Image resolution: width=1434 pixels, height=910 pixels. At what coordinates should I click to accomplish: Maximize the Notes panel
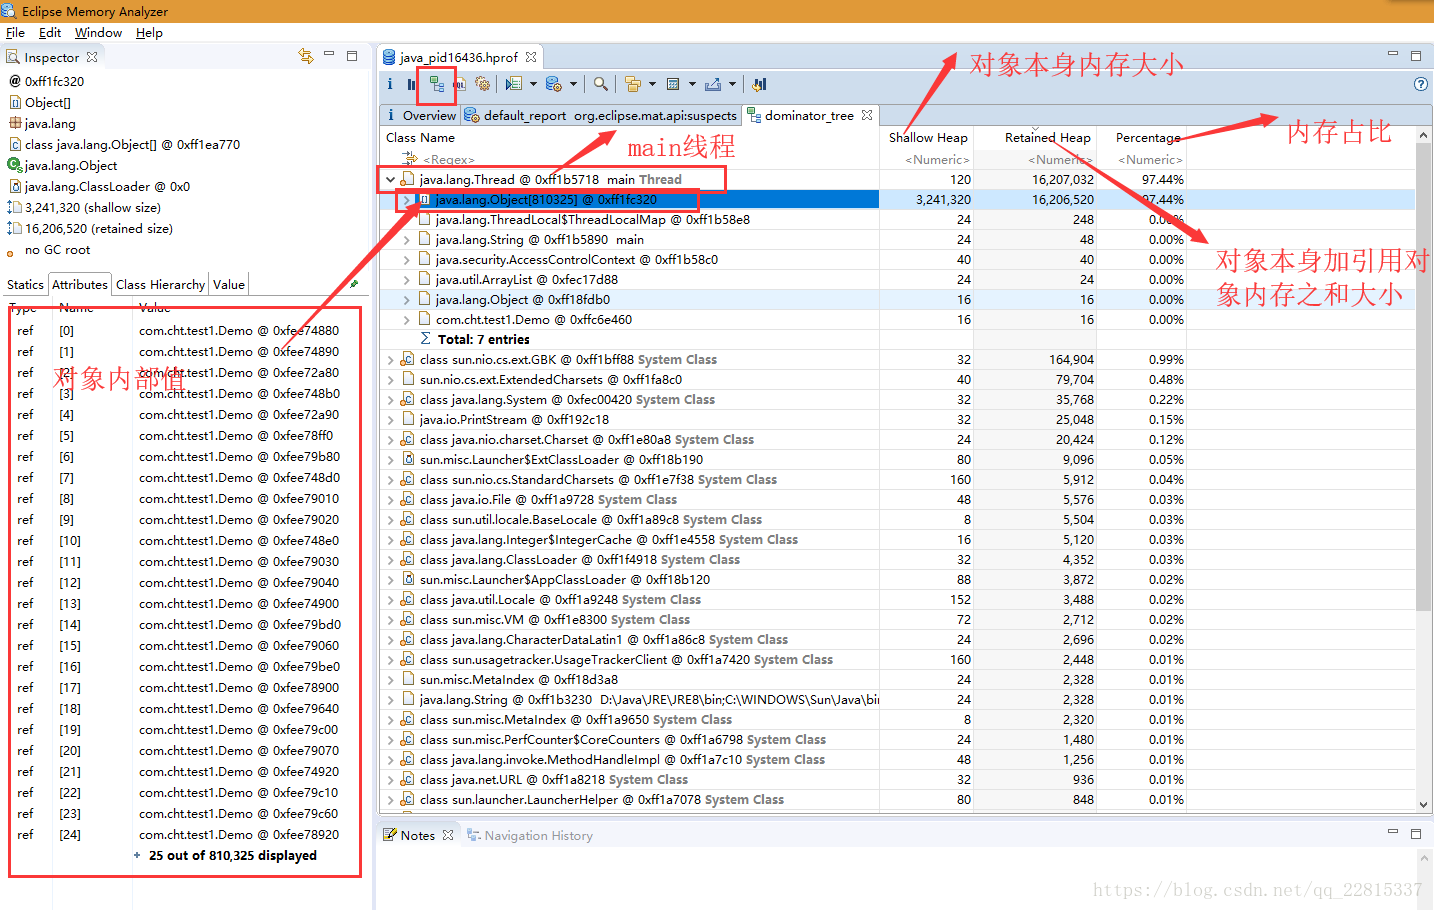[x=1416, y=833]
